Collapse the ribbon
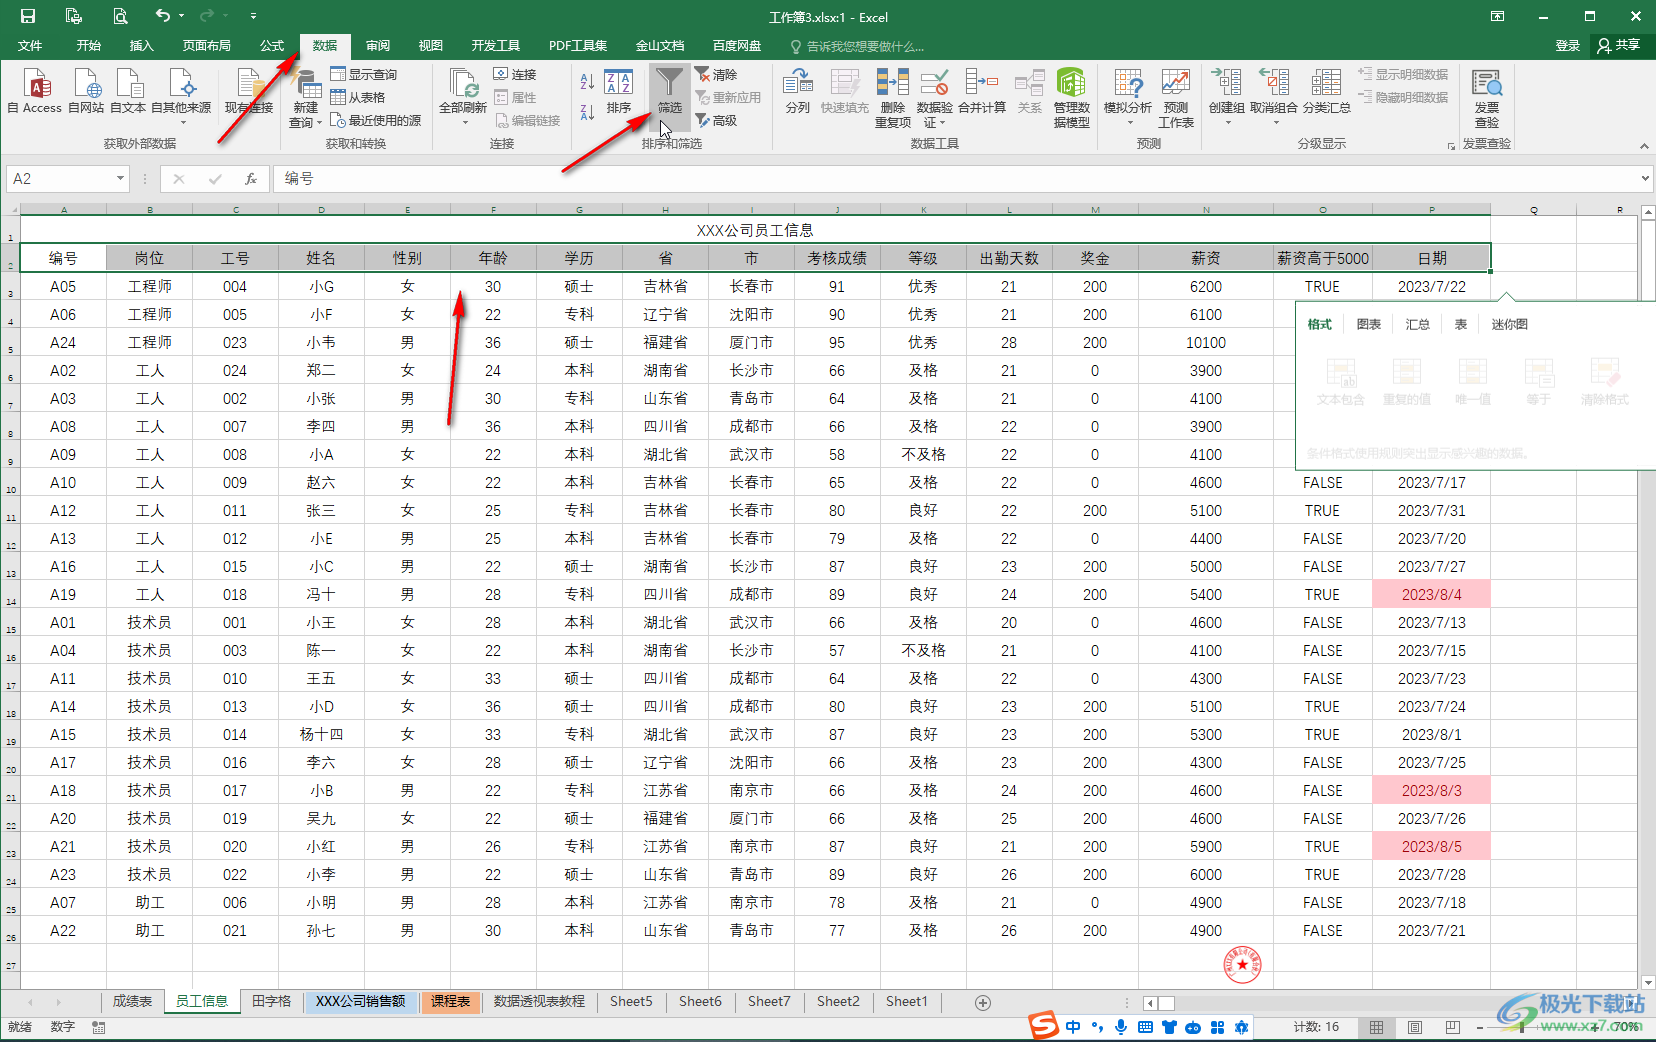 1644,146
